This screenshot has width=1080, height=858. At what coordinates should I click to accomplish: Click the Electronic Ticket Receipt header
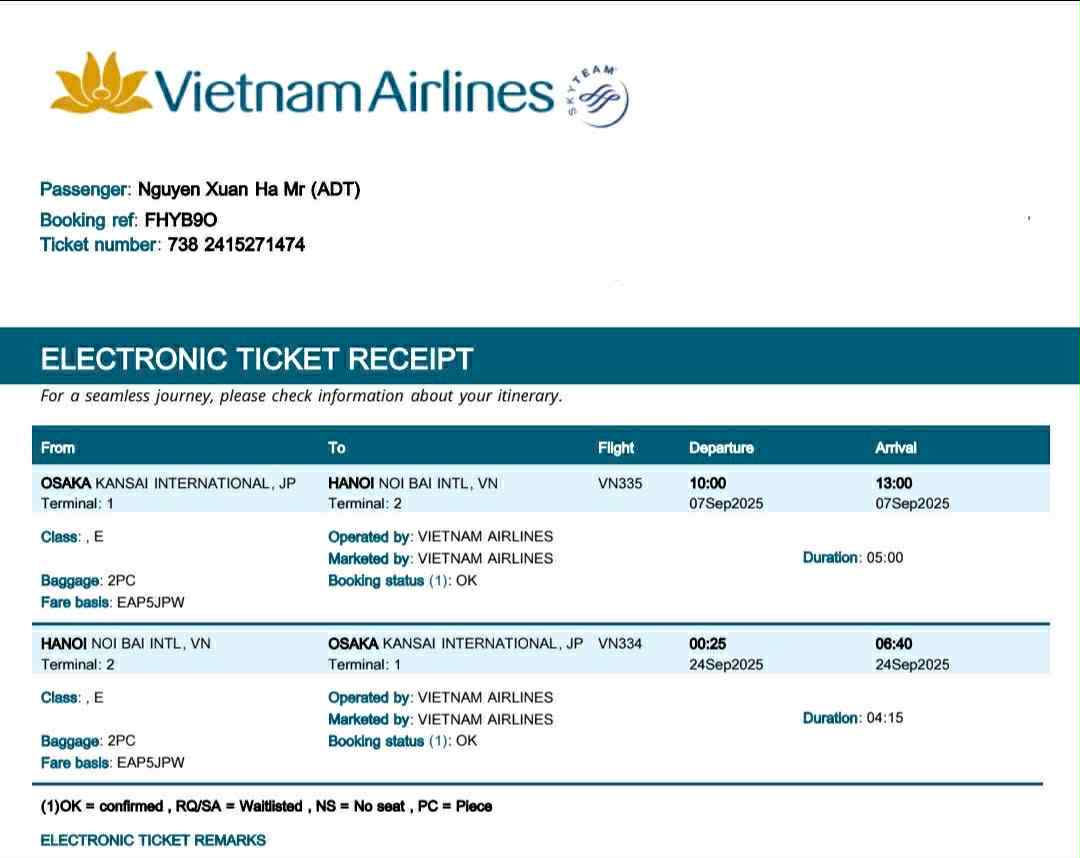pyautogui.click(x=257, y=359)
